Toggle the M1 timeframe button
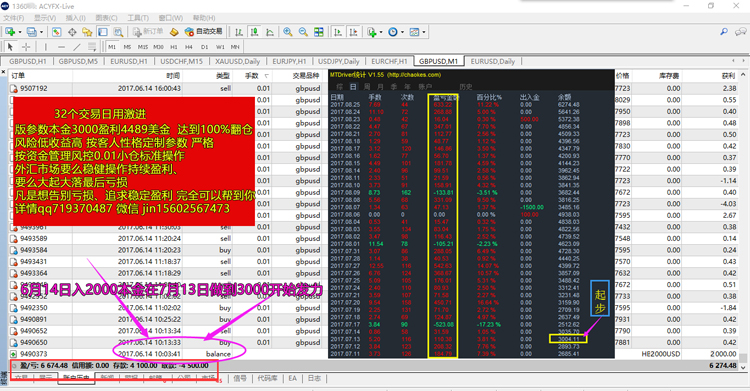This screenshot has height=391, width=750. pos(112,47)
